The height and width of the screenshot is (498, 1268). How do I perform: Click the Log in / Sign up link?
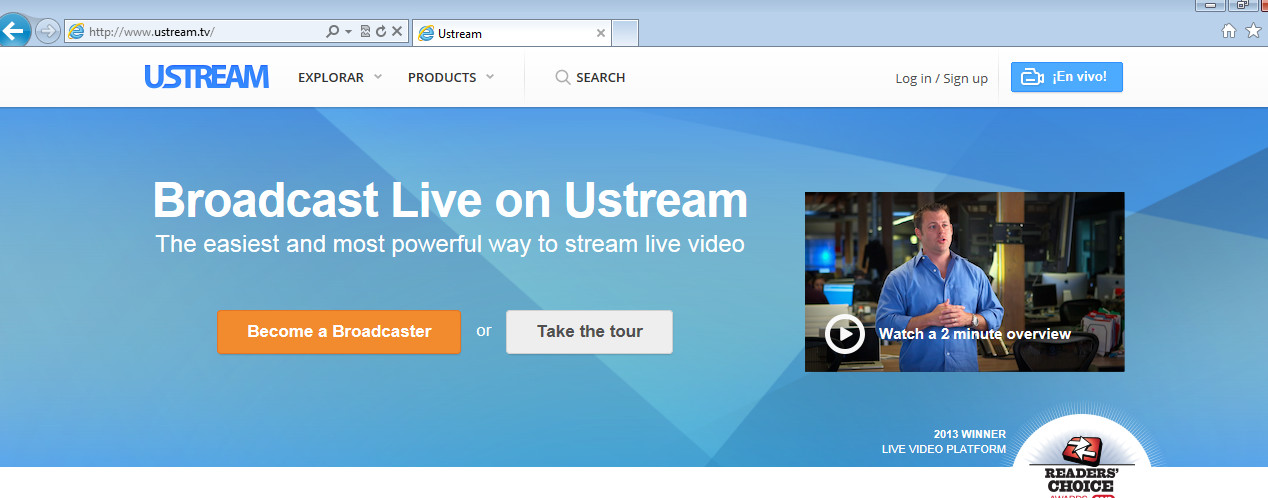pyautogui.click(x=941, y=78)
